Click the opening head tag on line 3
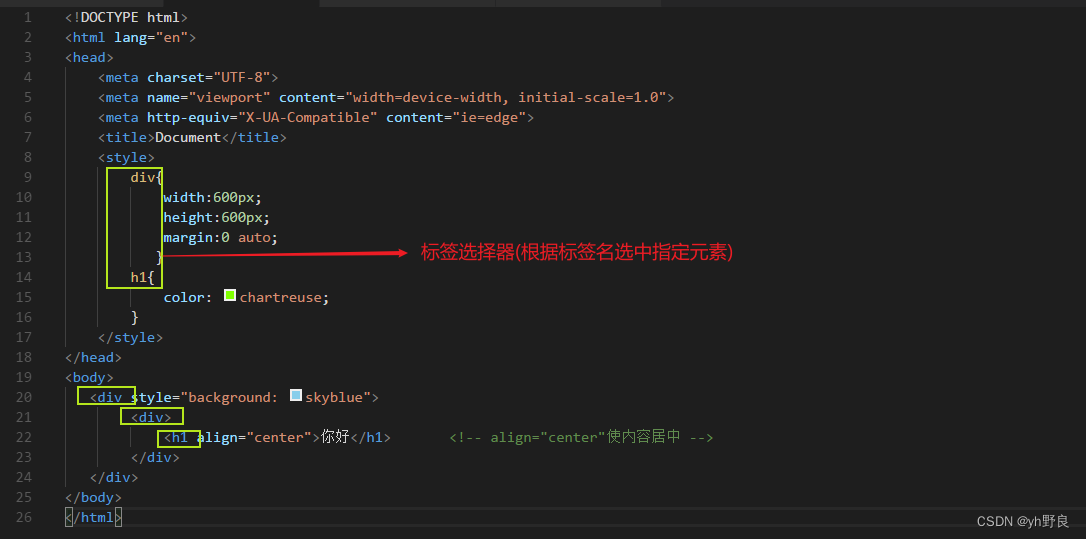This screenshot has width=1086, height=539. click(x=89, y=58)
